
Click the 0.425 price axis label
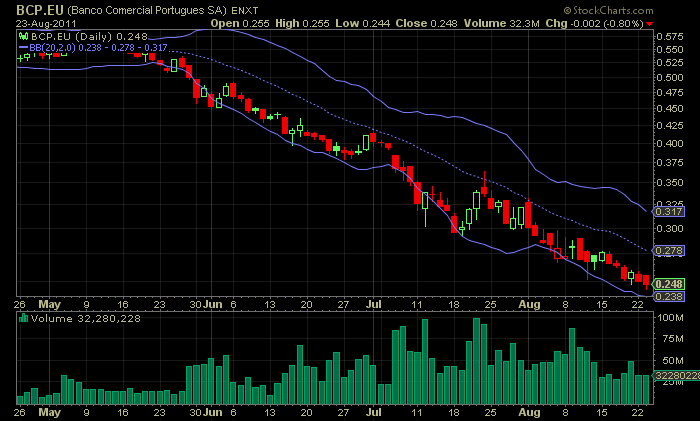[670, 125]
